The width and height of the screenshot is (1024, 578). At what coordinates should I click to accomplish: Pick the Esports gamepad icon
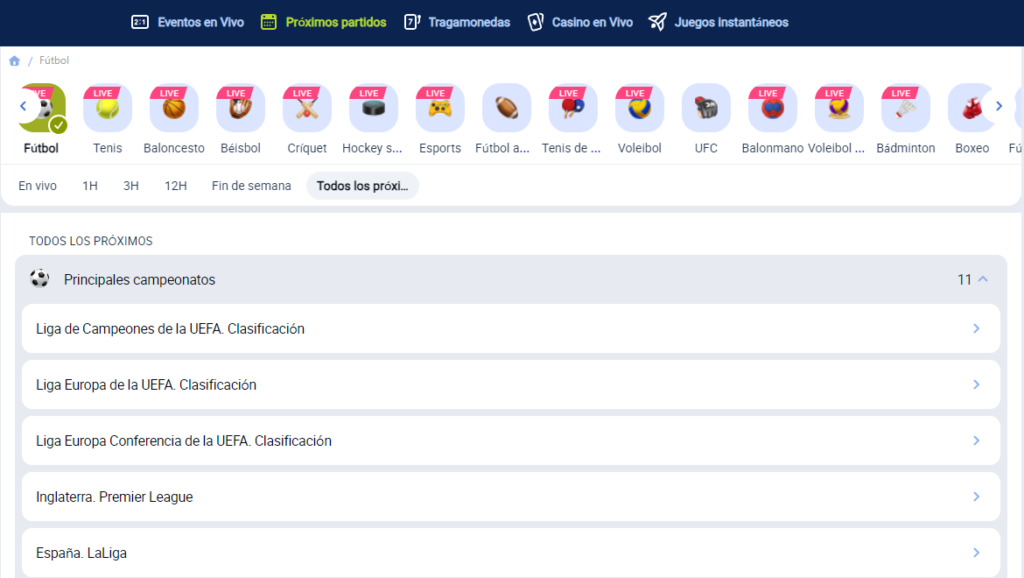(440, 108)
